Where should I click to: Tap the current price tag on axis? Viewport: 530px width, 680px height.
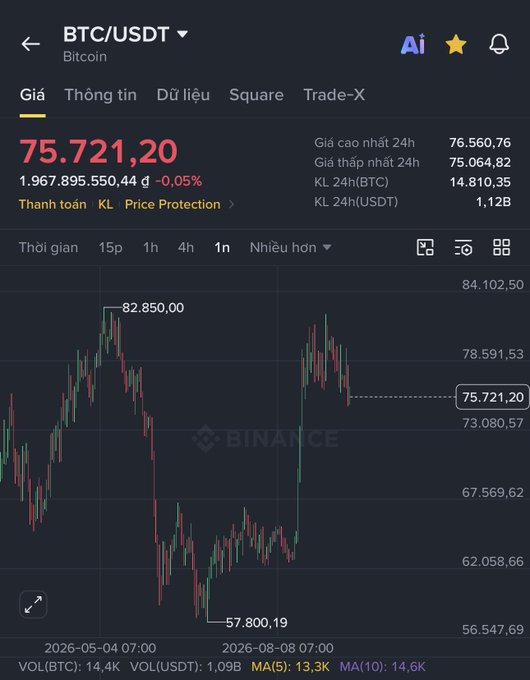[x=492, y=397]
